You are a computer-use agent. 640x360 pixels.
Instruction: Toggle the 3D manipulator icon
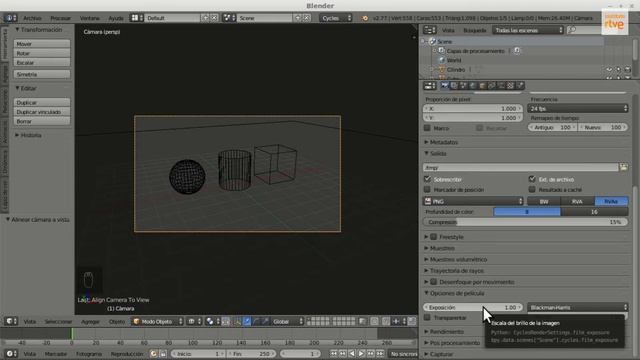[x=238, y=322]
